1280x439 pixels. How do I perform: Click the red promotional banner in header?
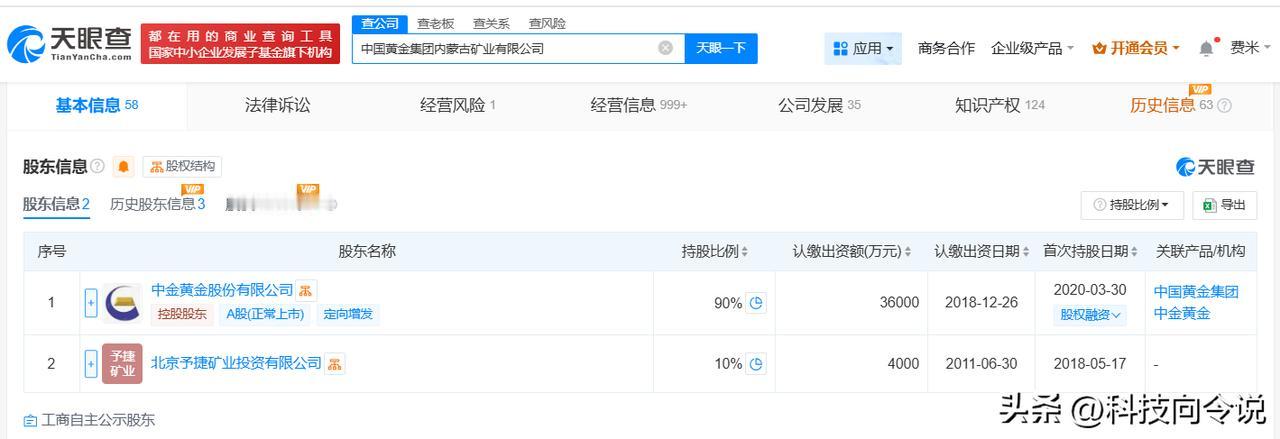pos(240,43)
